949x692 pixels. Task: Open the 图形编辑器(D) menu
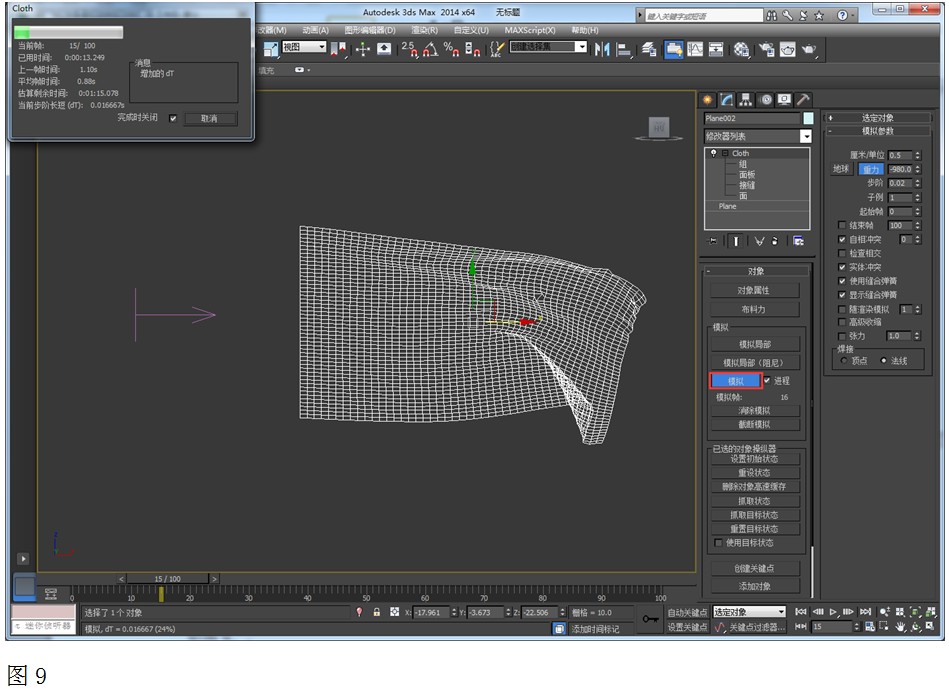click(x=369, y=30)
